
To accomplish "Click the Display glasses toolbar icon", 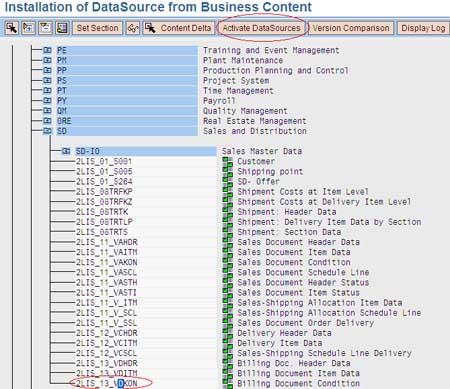I will click(133, 28).
